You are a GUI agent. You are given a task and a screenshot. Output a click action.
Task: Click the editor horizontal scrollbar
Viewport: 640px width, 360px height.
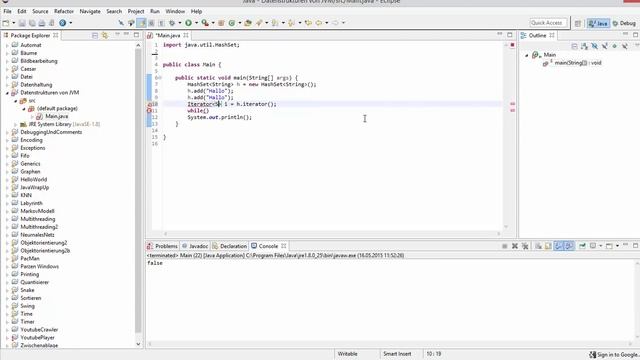tap(332, 234)
